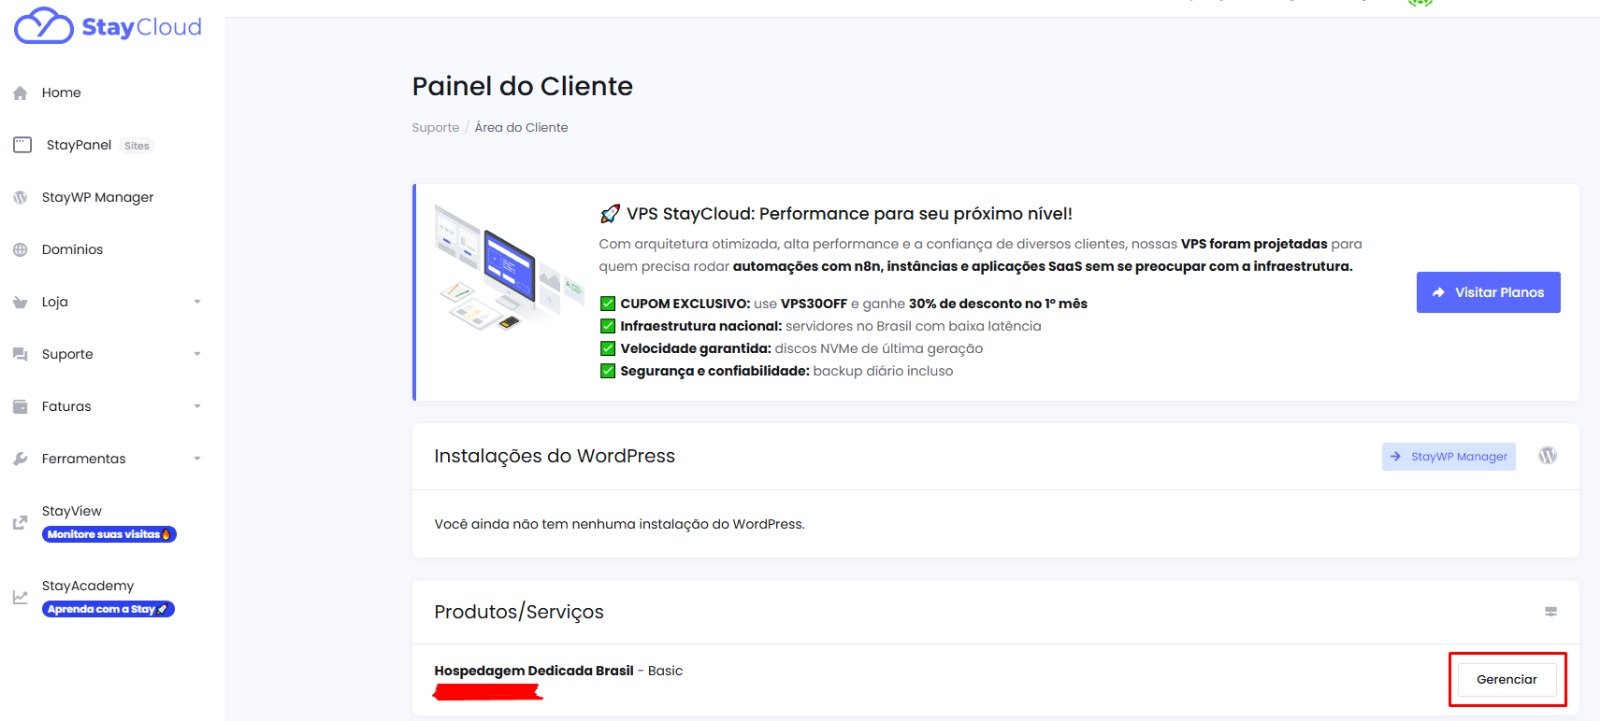Click the StayCloud logo

(x=108, y=26)
